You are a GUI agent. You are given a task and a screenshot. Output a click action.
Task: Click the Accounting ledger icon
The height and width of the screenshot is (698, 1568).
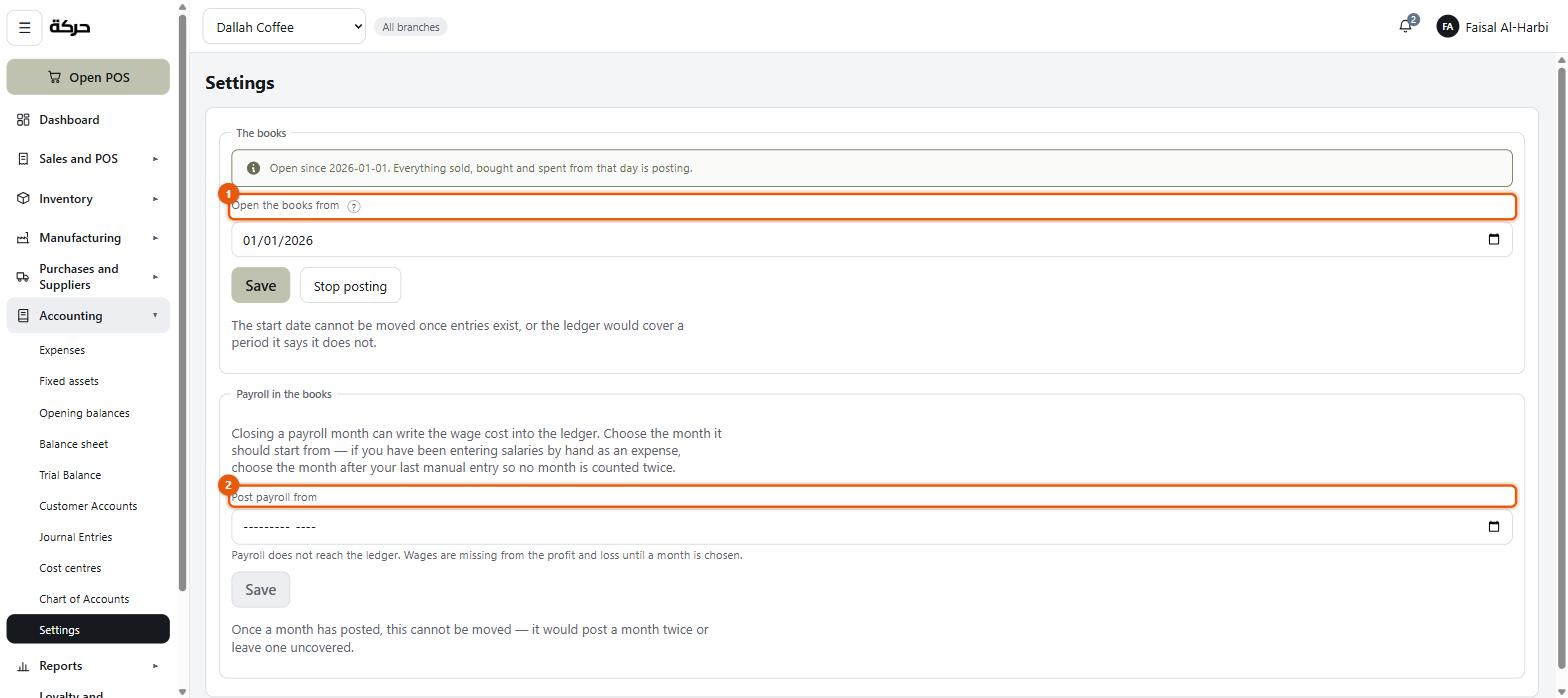(23, 316)
